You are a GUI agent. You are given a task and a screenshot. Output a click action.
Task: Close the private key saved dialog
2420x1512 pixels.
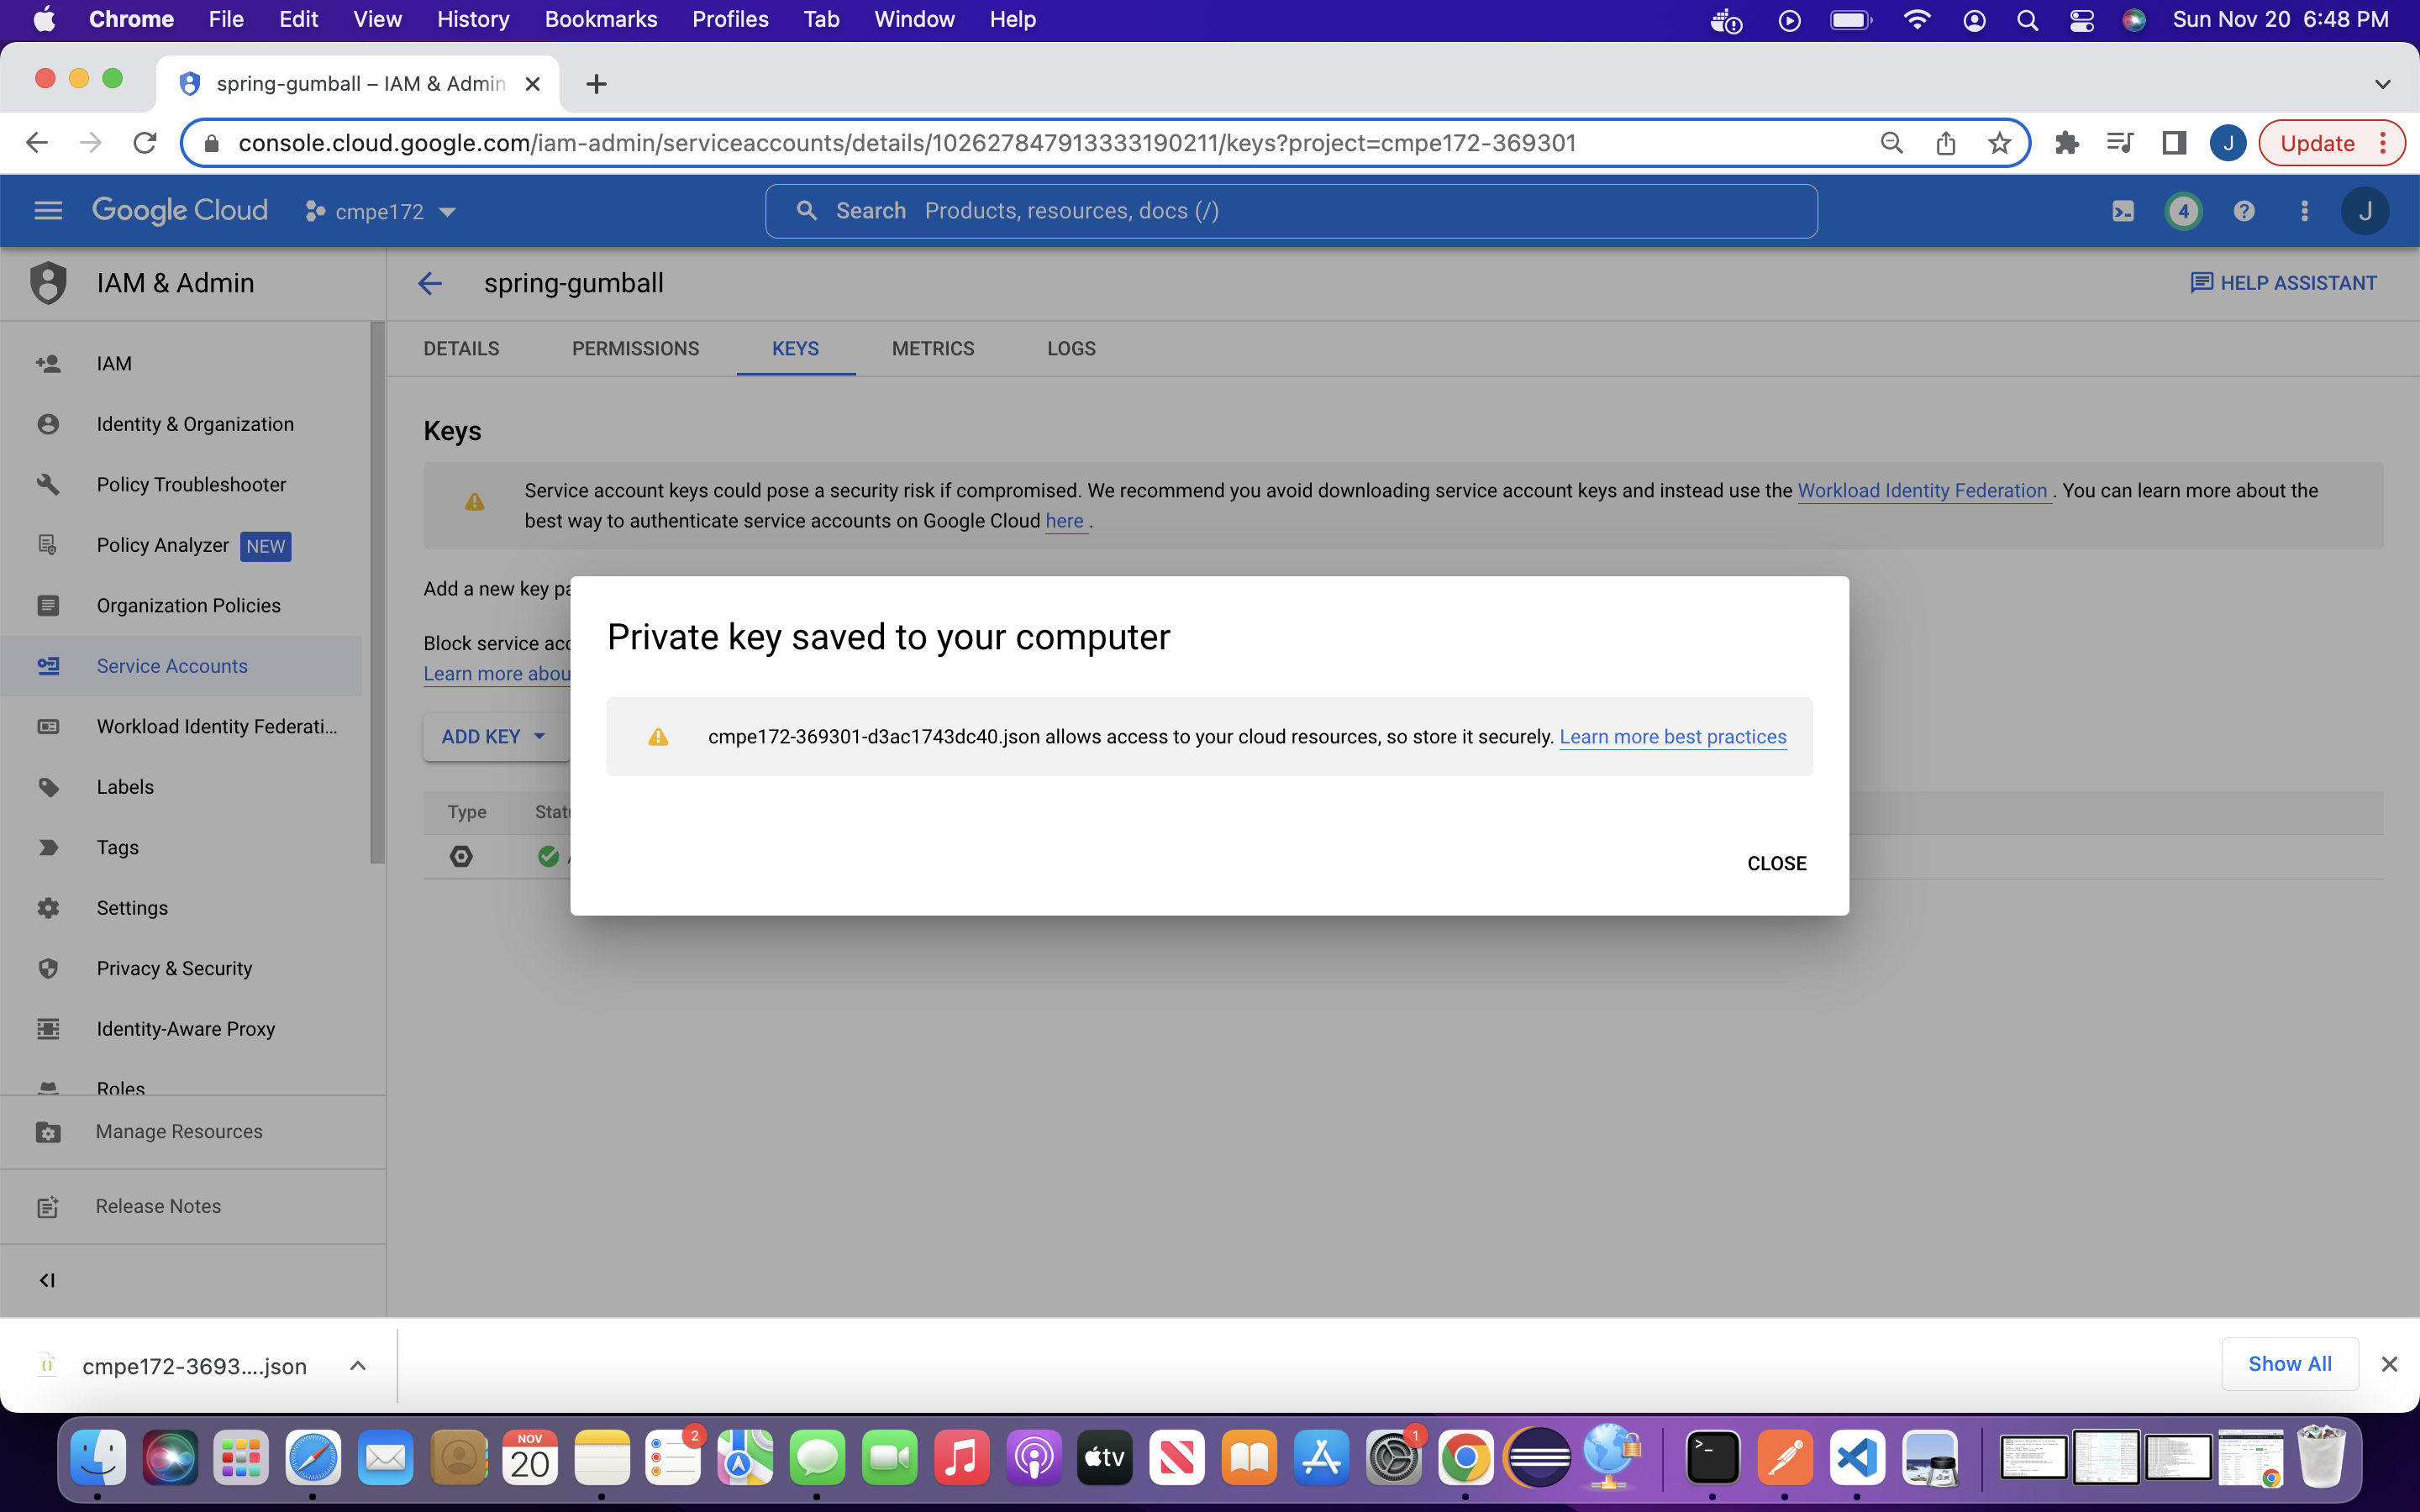[1776, 863]
